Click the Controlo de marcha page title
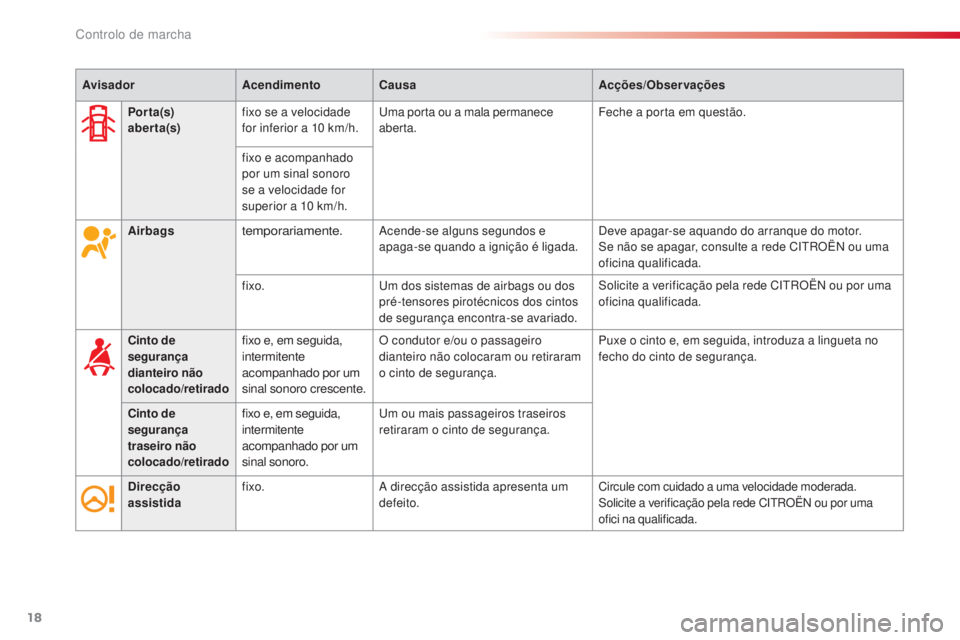 pos(133,35)
